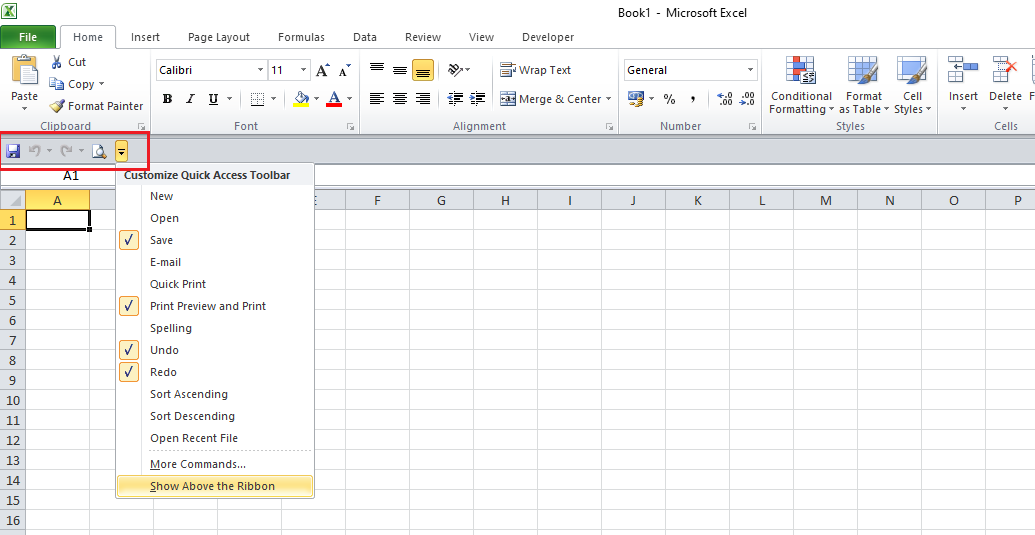Click the Increase Indent icon
Image resolution: width=1035 pixels, height=535 pixels.
[x=477, y=99]
